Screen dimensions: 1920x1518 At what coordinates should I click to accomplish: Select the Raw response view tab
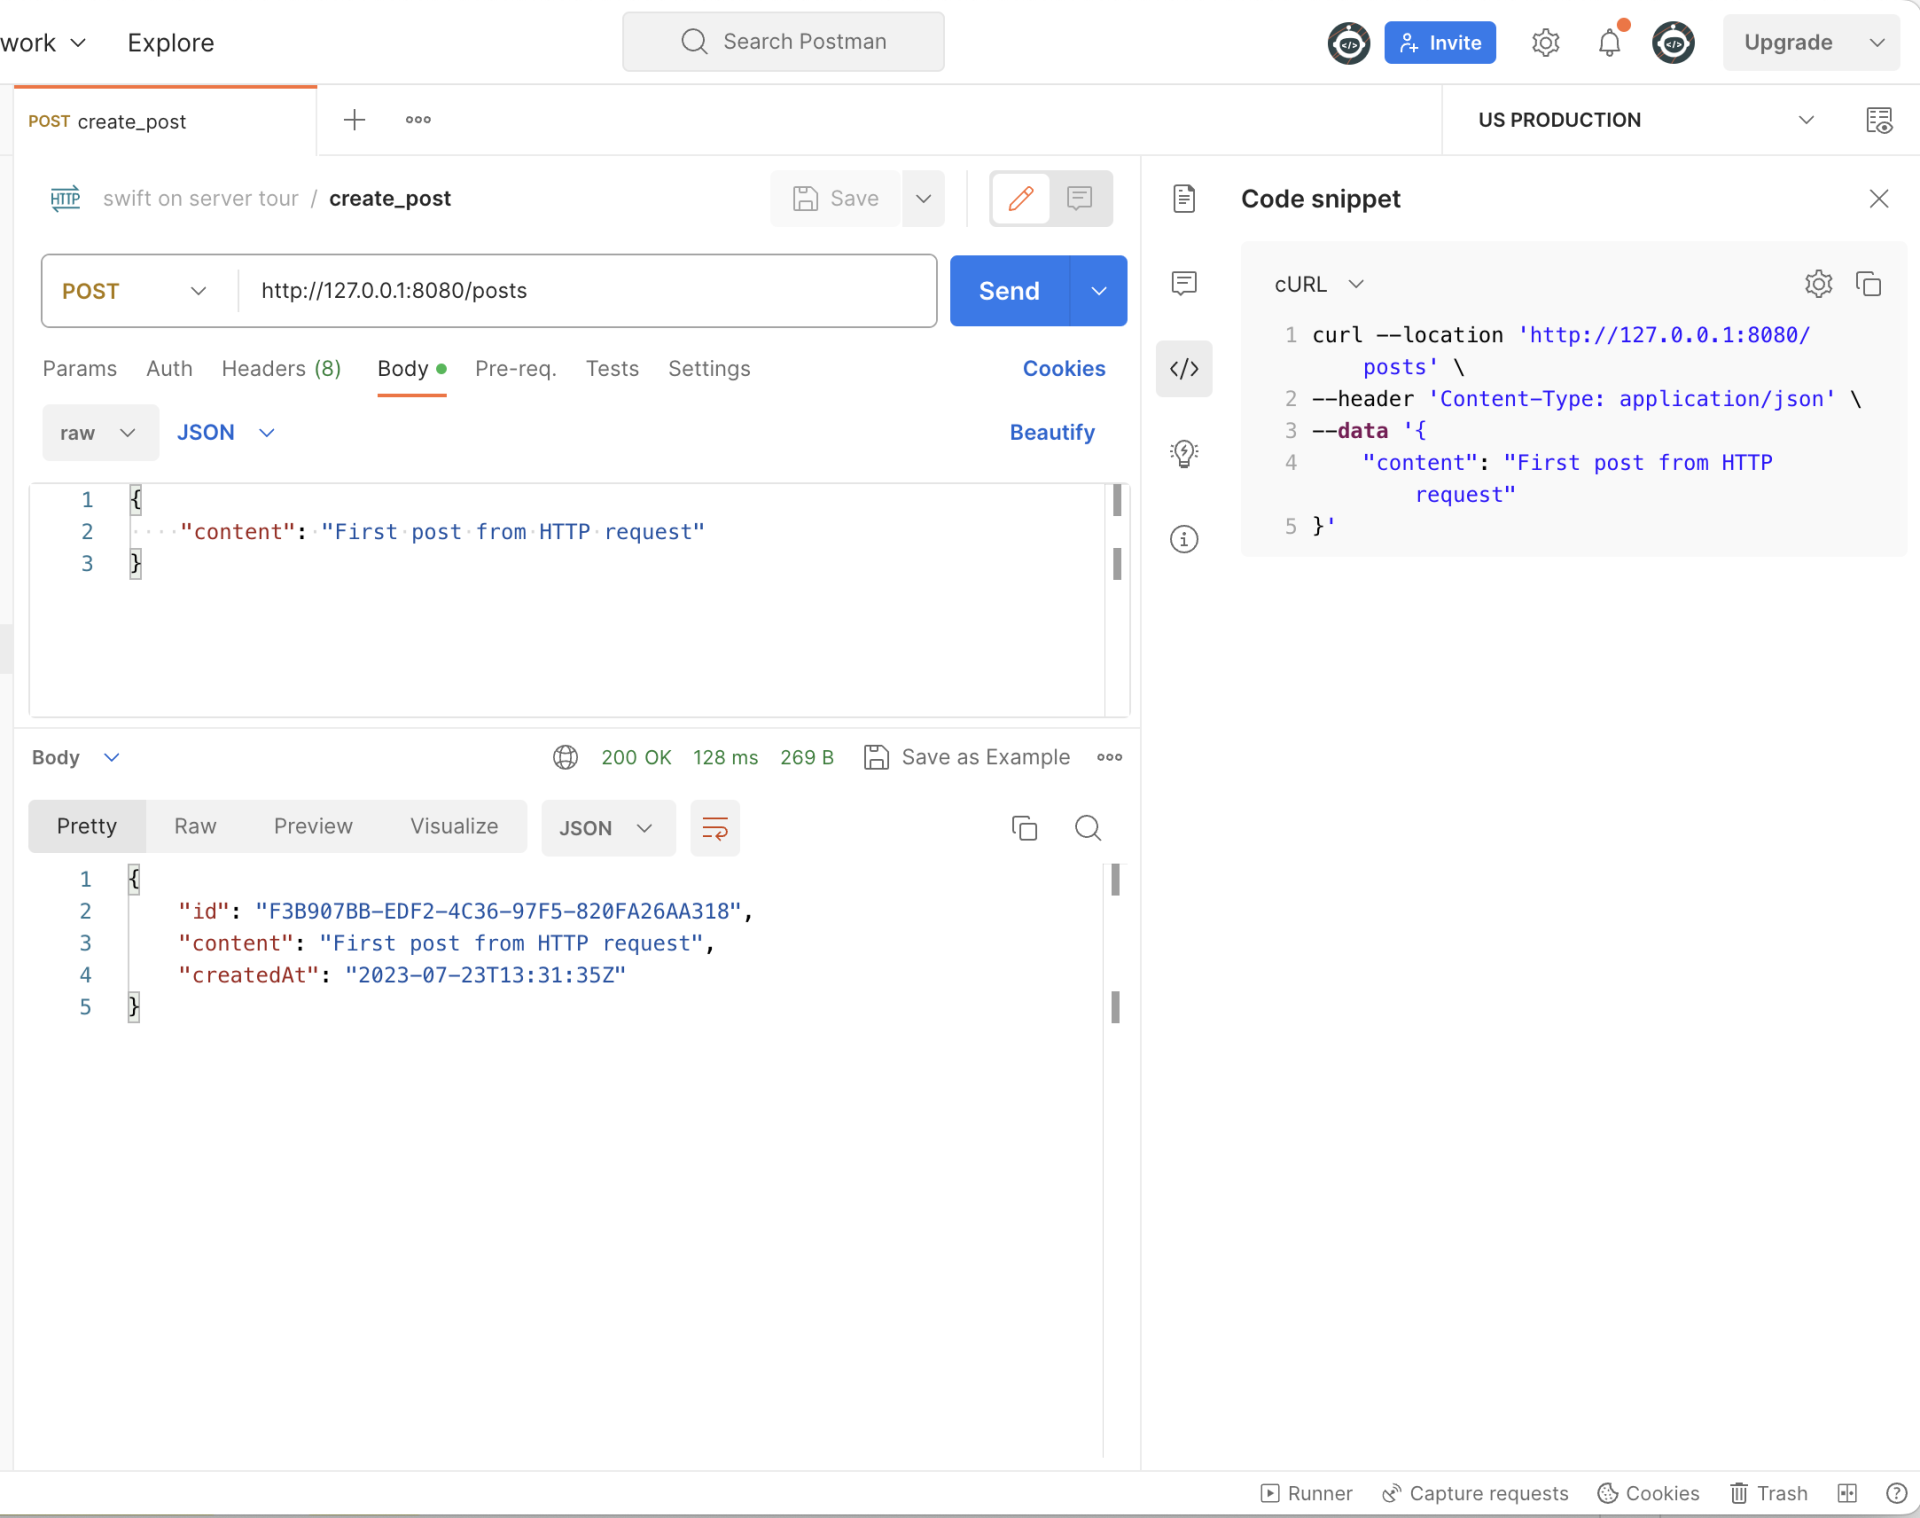coord(195,826)
